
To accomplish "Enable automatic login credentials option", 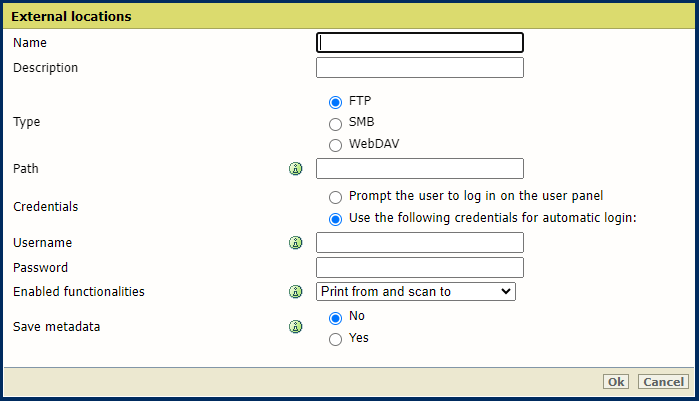I will [335, 219].
